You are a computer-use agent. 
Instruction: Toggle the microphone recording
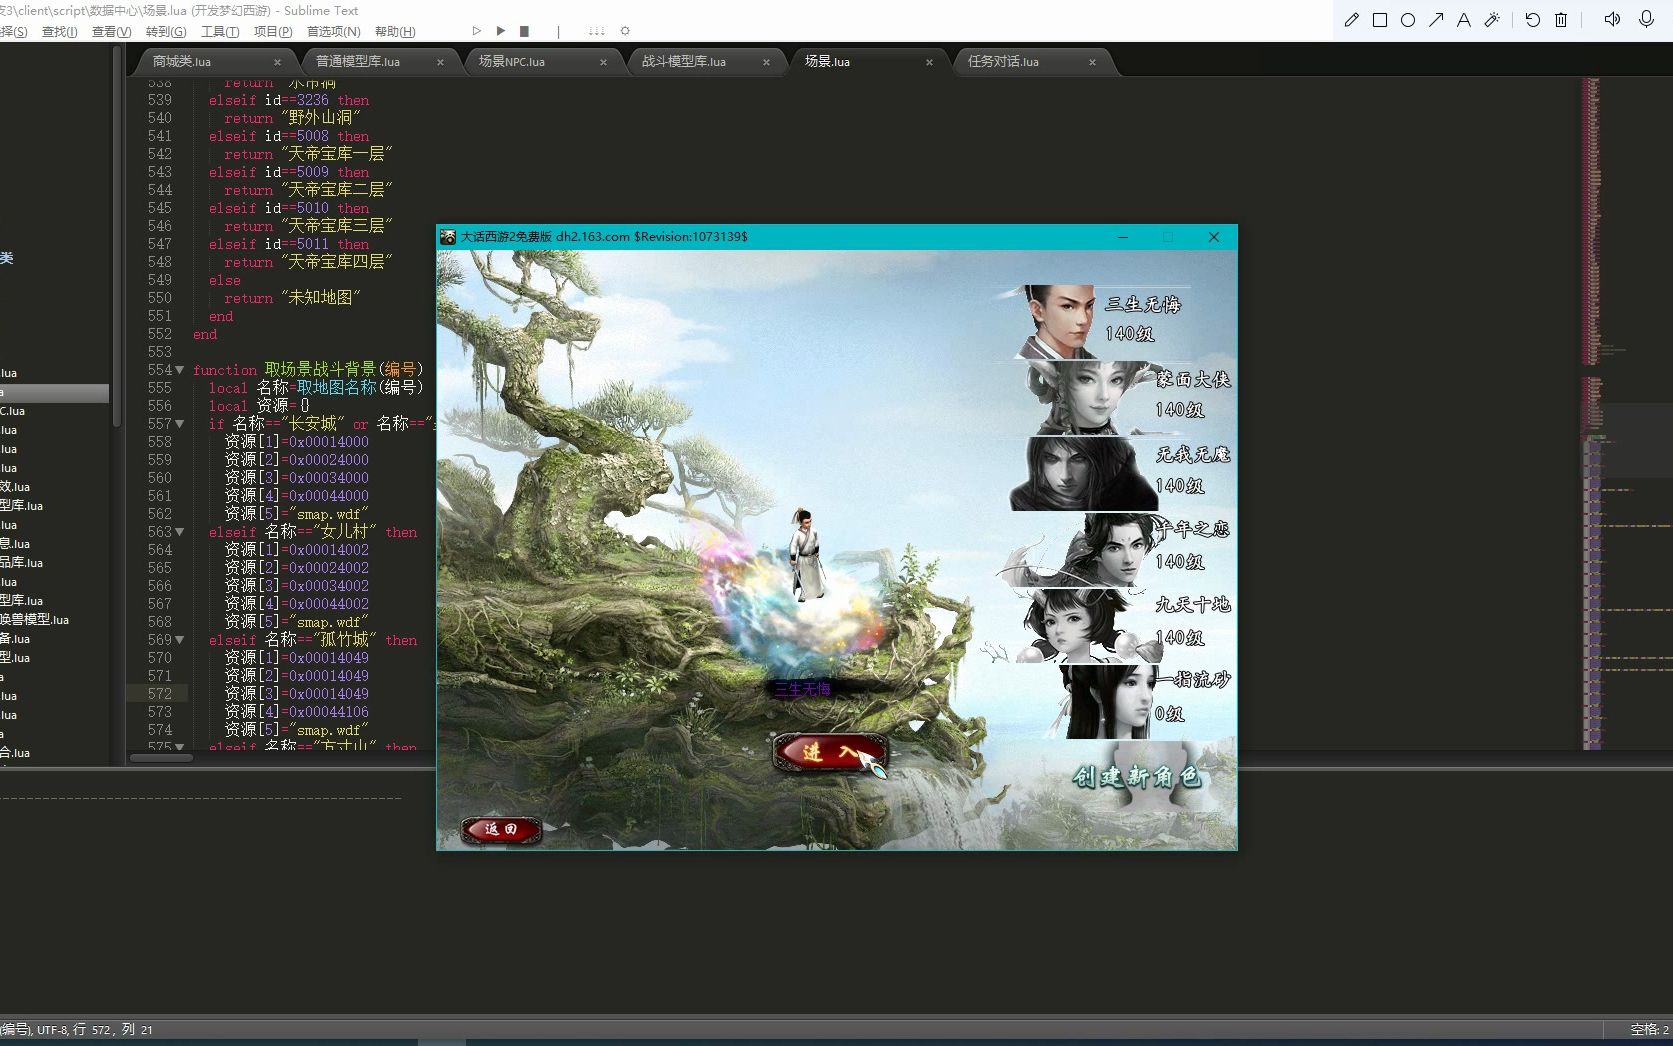1646,20
